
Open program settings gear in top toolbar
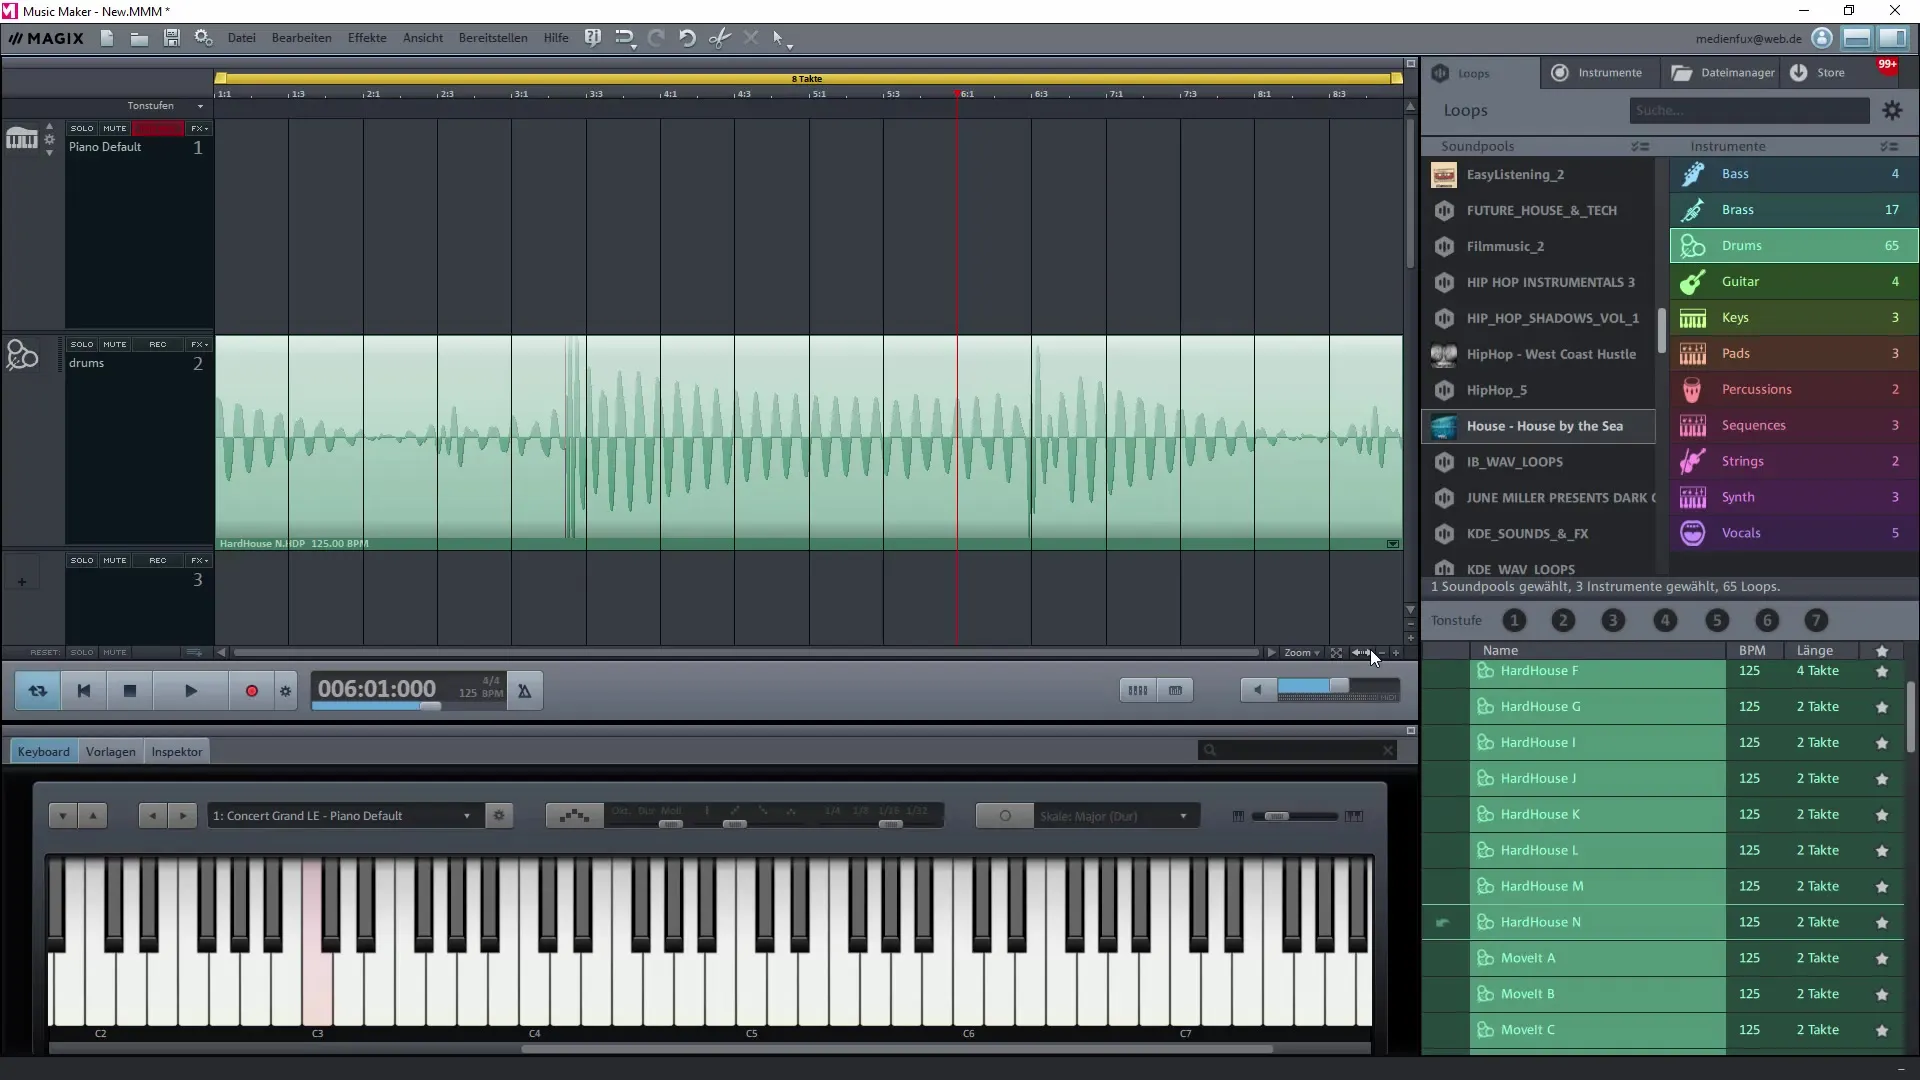click(204, 38)
